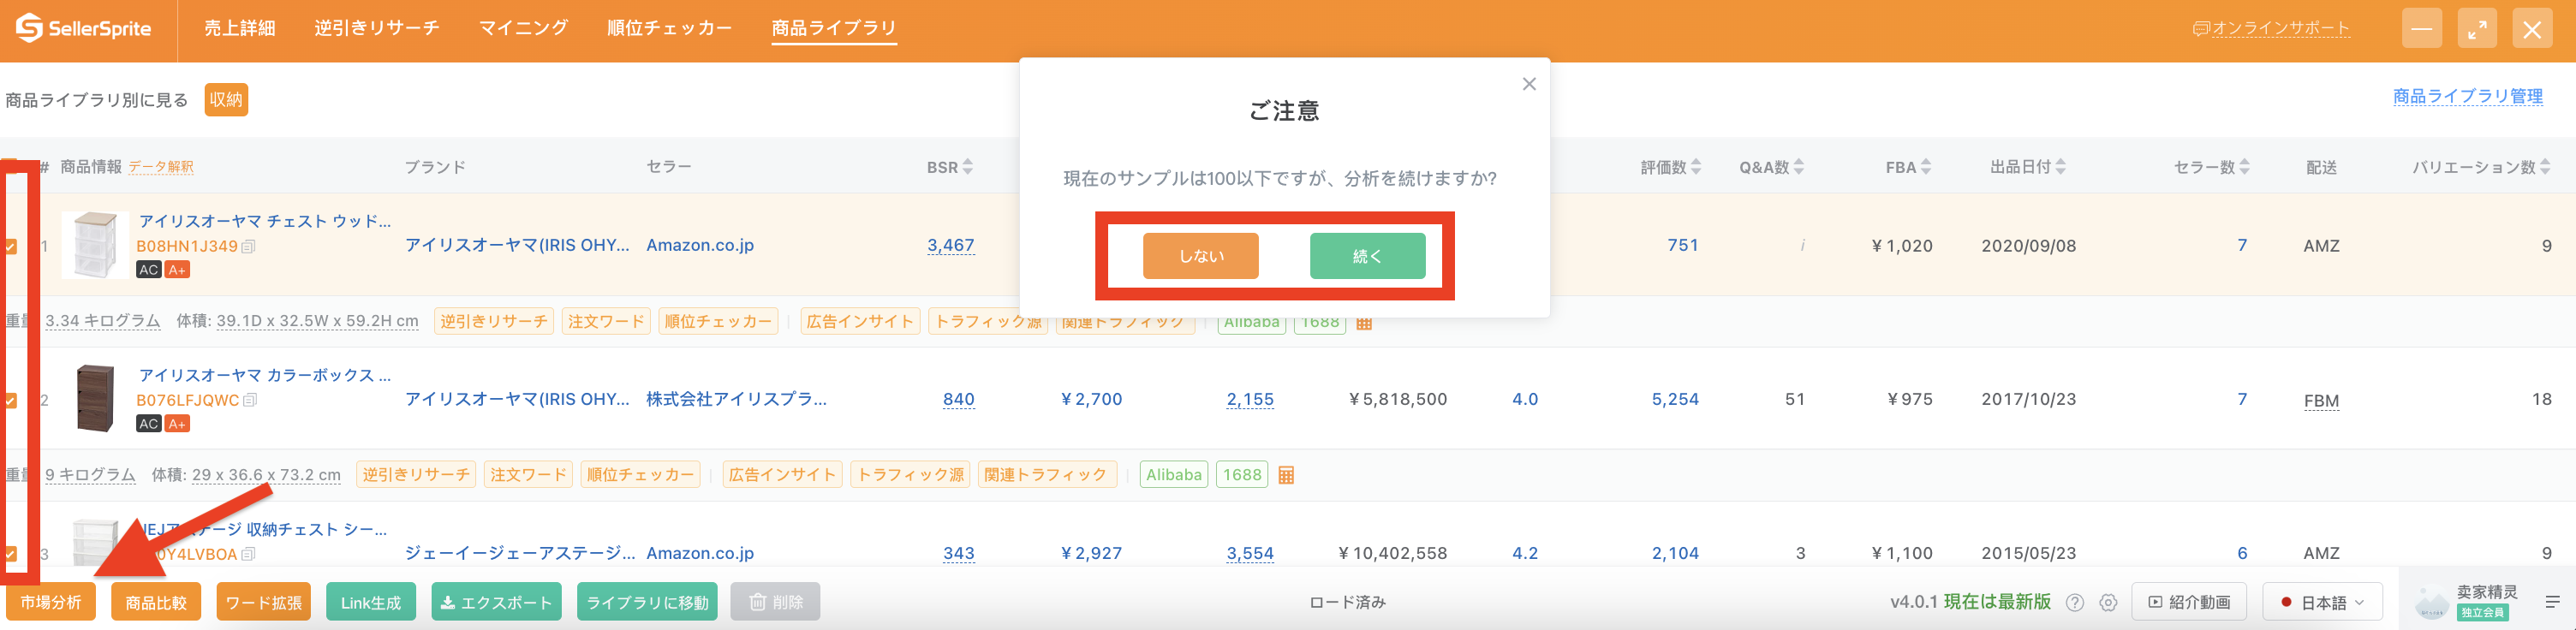Open the 売上詳細 tab
Image resolution: width=2576 pixels, height=630 pixels.
[x=239, y=28]
